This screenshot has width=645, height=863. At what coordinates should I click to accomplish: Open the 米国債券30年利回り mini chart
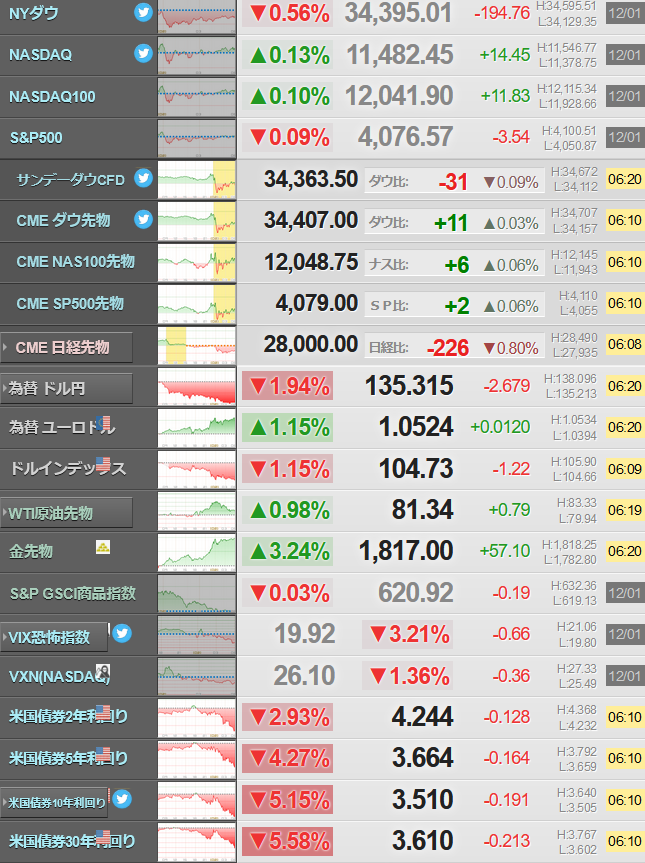(x=196, y=842)
